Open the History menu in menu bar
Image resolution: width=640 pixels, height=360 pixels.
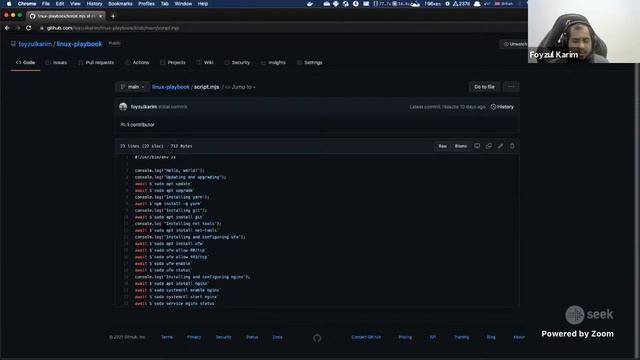[94, 4]
